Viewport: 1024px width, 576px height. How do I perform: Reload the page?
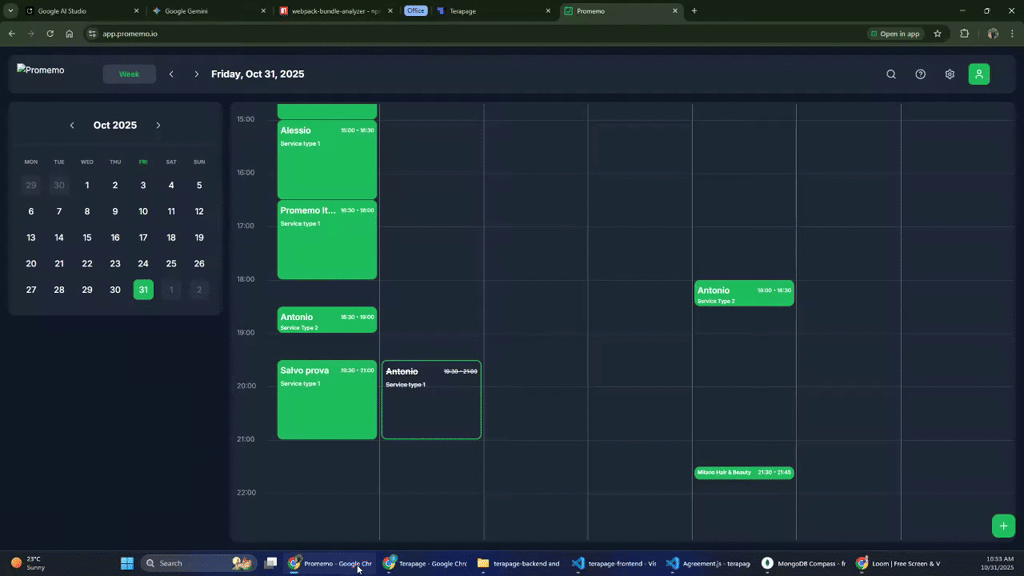[x=50, y=34]
